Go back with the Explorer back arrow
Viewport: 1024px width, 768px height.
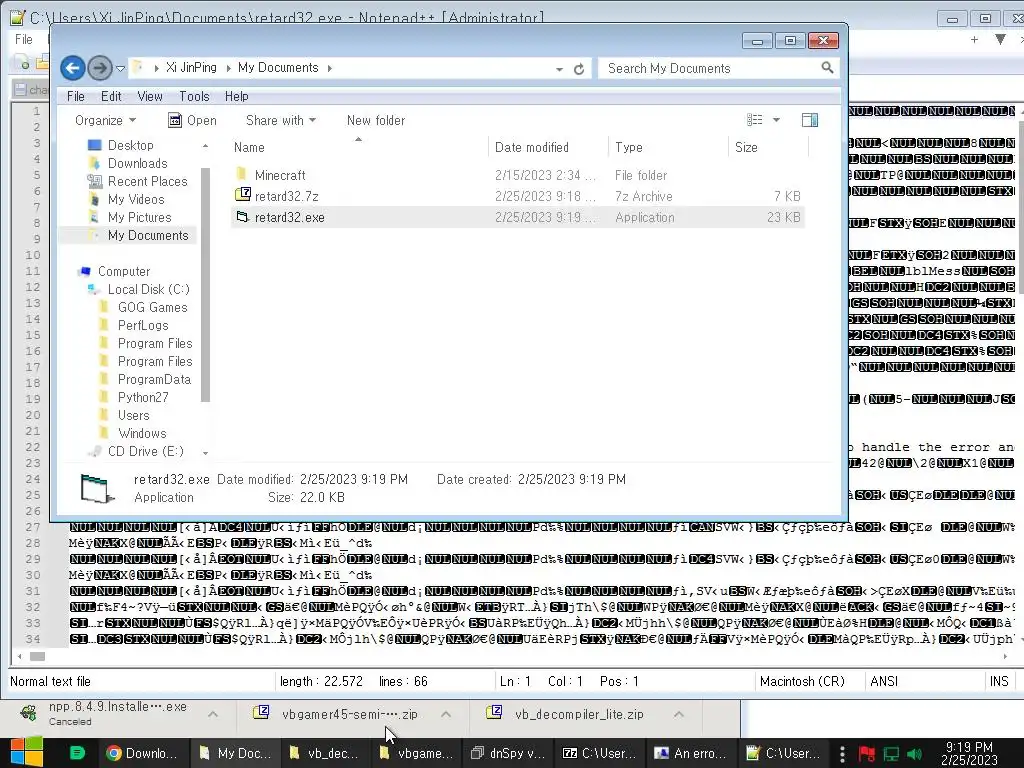tap(72, 68)
